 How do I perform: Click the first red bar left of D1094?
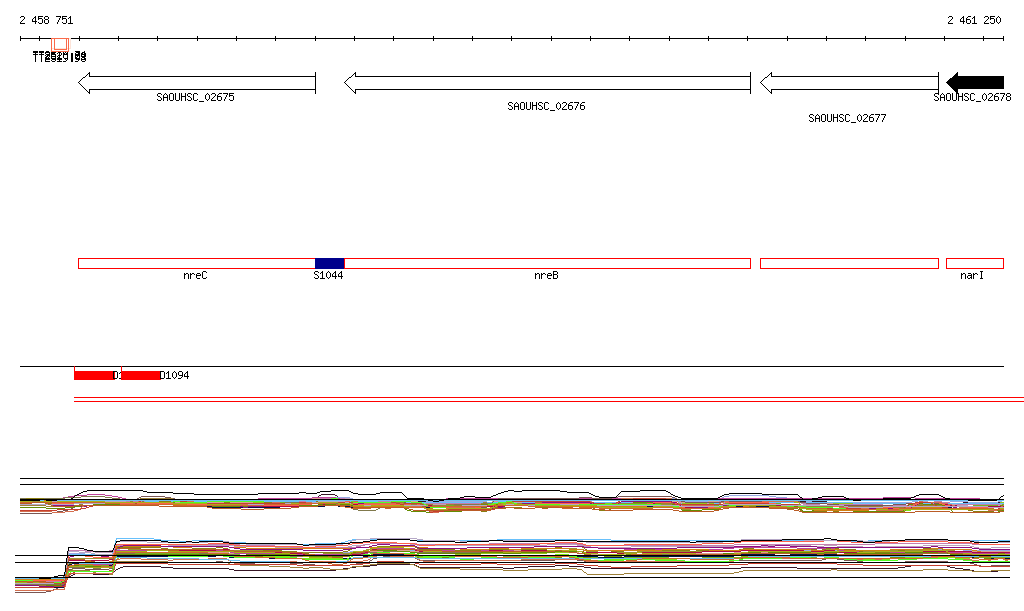click(x=93, y=375)
